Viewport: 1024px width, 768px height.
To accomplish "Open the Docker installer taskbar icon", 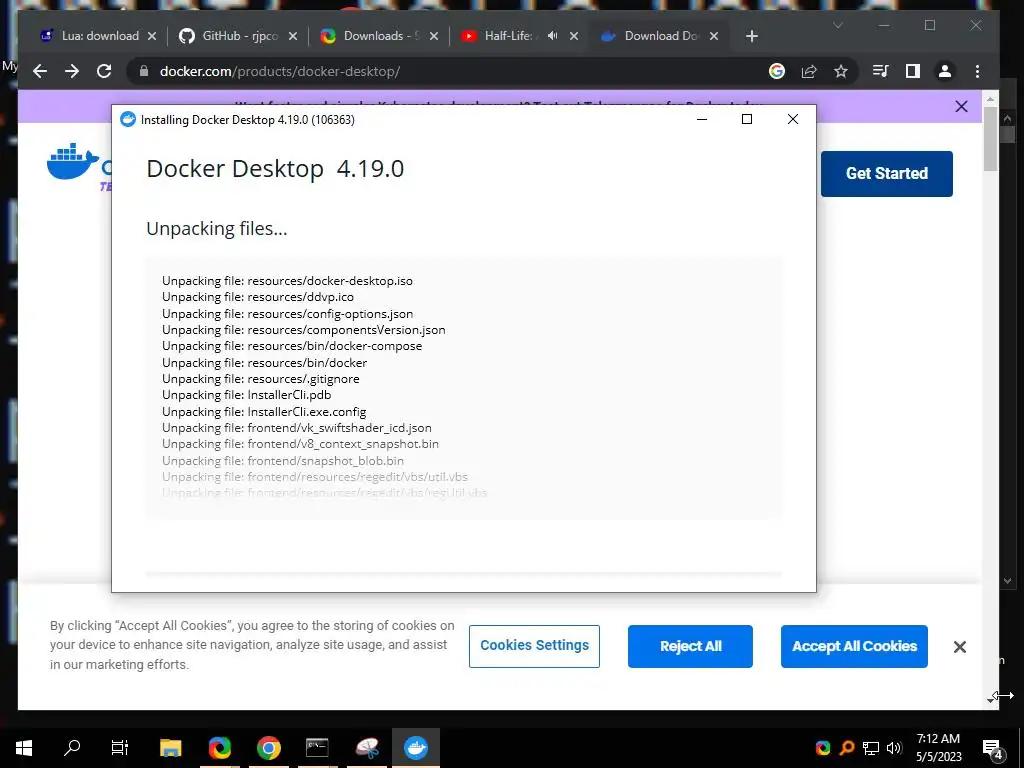I will coord(415,748).
